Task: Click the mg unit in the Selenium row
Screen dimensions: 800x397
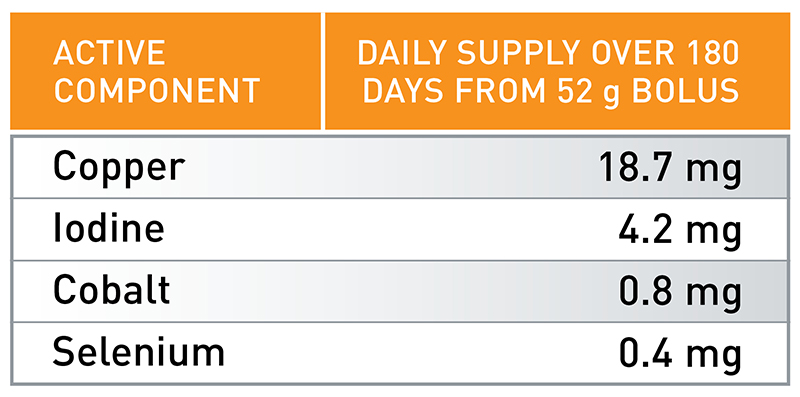Action: tap(713, 358)
